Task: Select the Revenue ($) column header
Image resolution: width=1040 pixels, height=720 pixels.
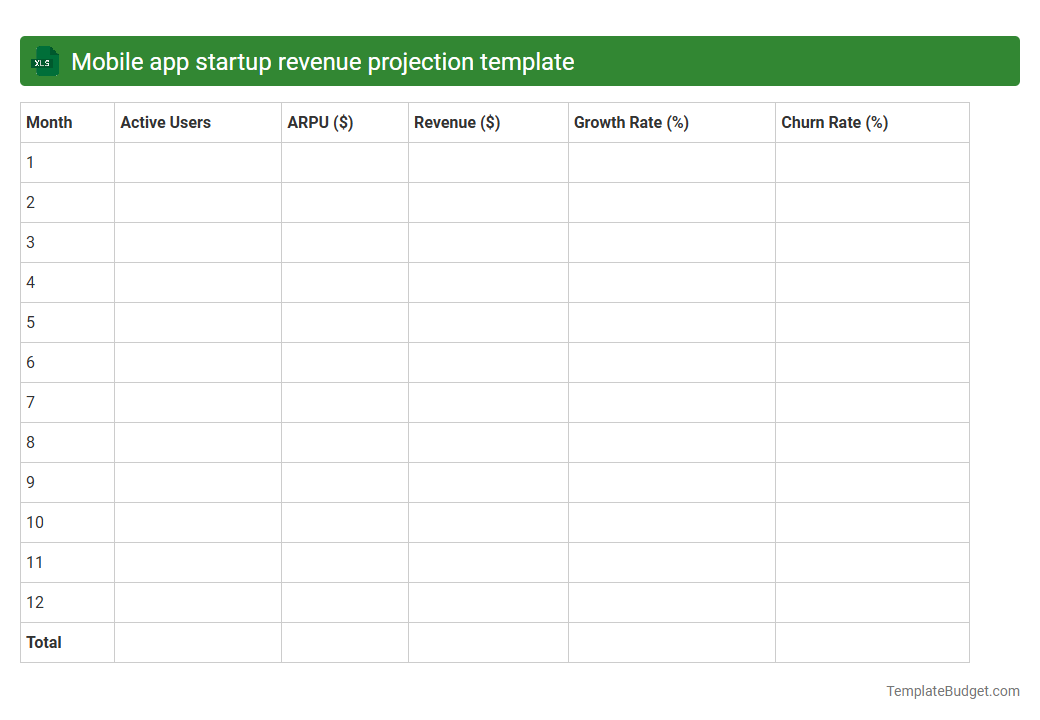Action: pyautogui.click(x=457, y=122)
